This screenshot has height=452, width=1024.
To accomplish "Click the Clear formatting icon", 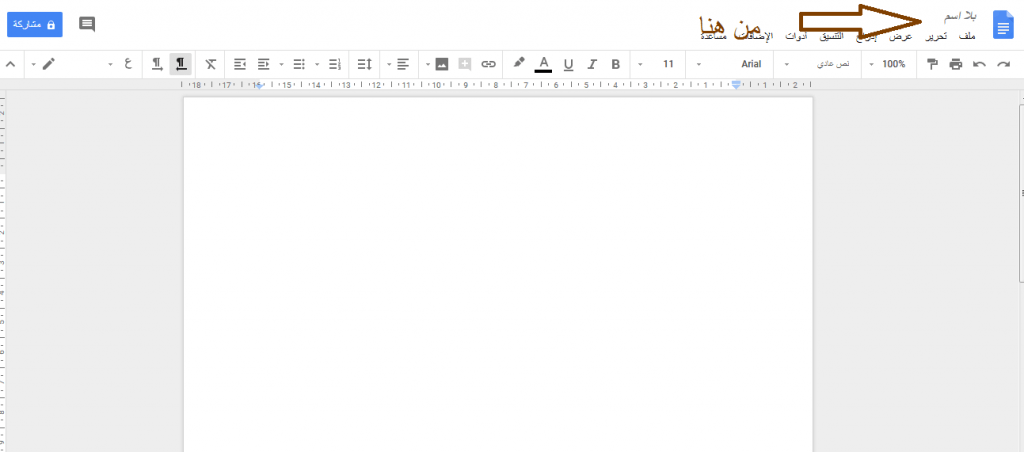I will (x=210, y=64).
